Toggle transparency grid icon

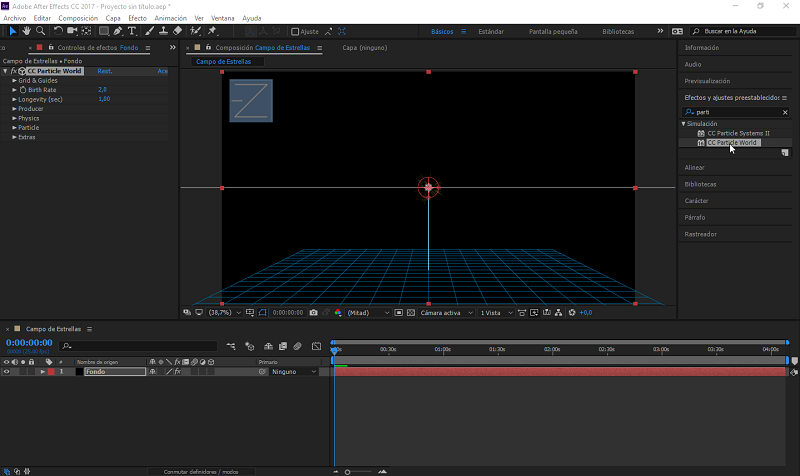click(x=411, y=313)
